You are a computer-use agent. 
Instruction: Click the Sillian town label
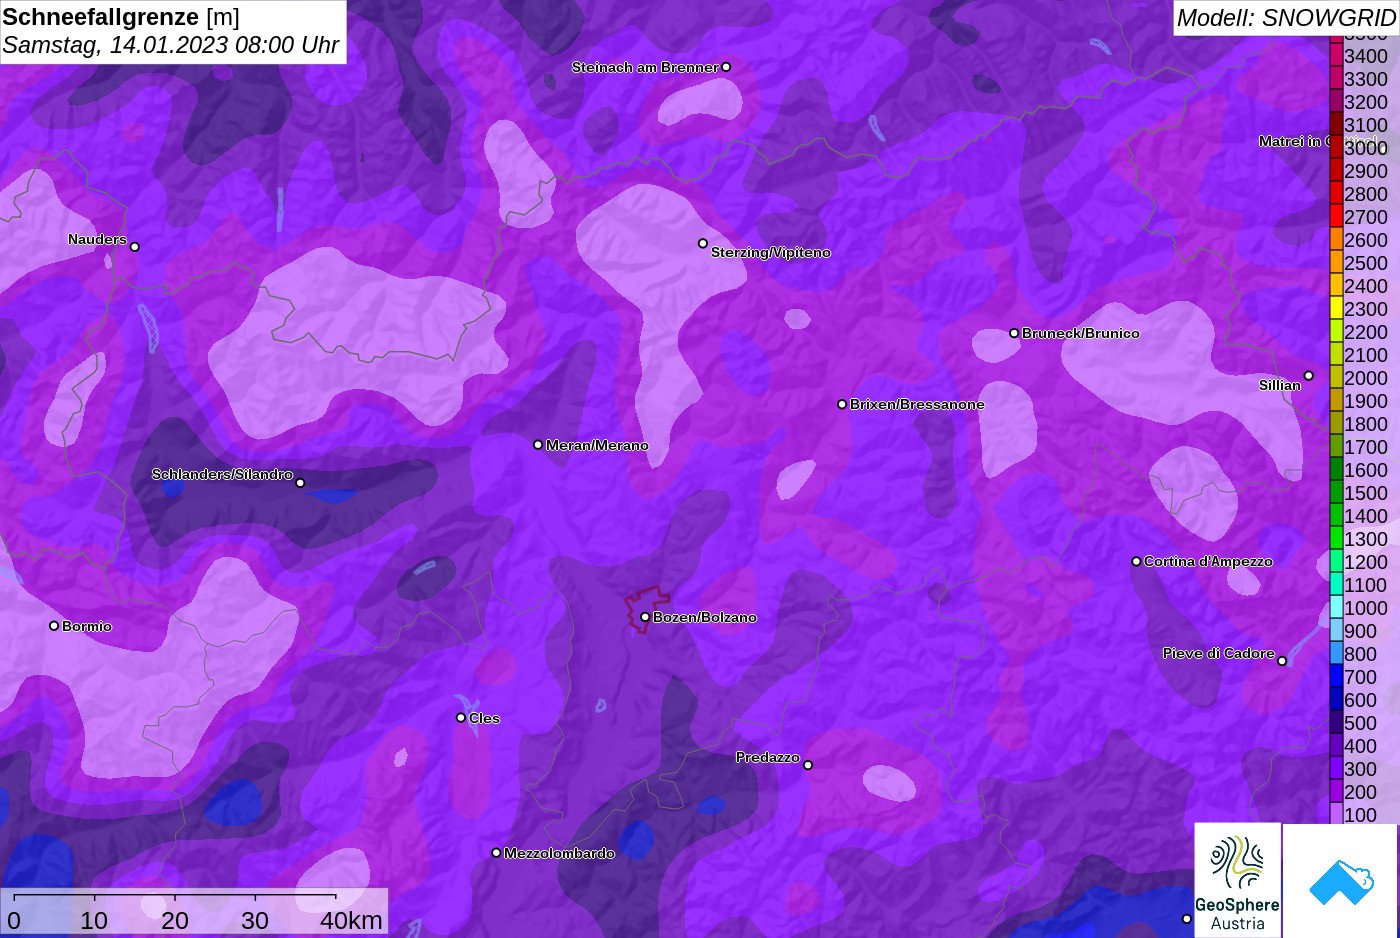(x=1280, y=385)
